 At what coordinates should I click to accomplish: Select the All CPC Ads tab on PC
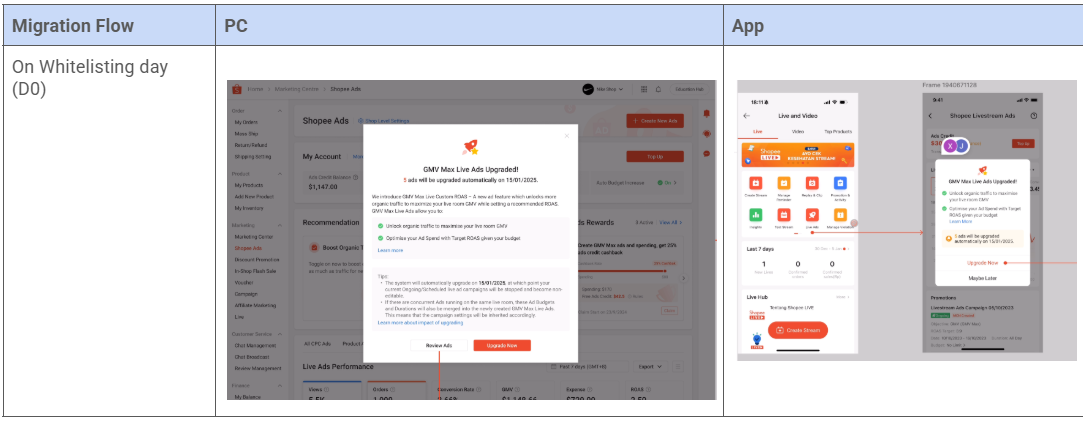click(318, 344)
